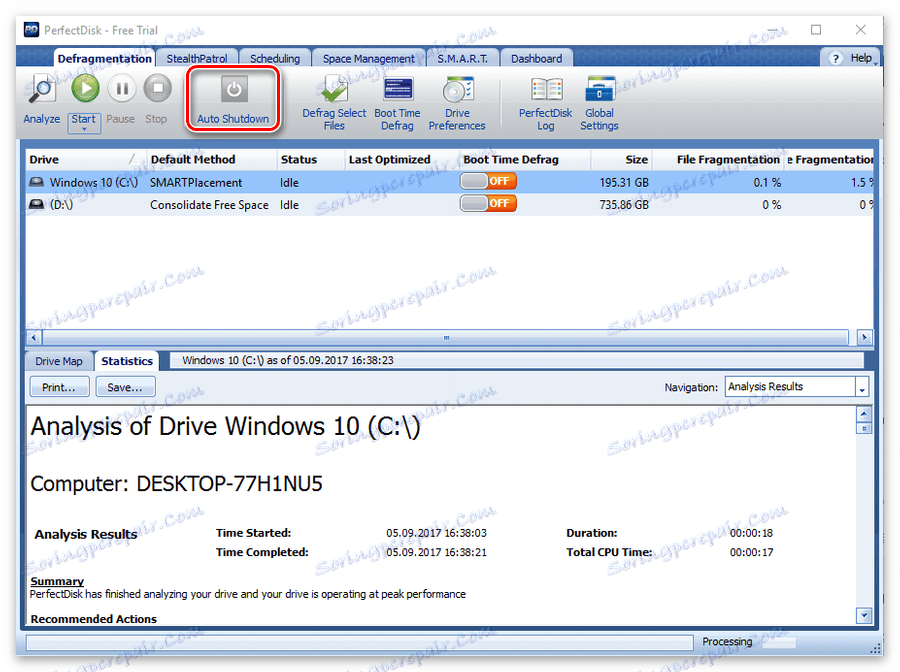Select the Windows 10 (C:\) drive row
This screenshot has height=672, width=900.
pyautogui.click(x=449, y=182)
